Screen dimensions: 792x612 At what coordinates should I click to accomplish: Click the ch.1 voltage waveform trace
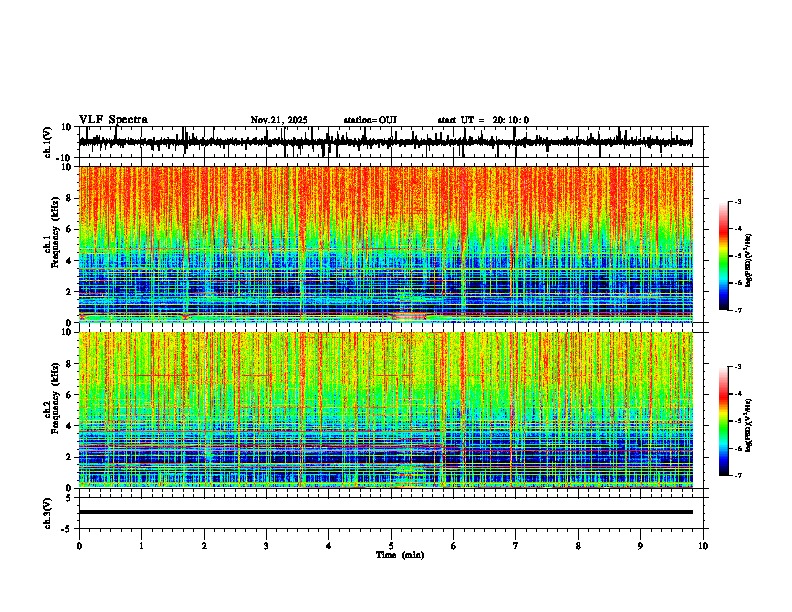pos(385,142)
